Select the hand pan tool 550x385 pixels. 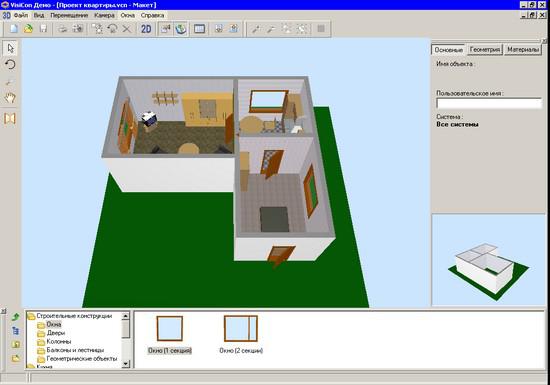coord(10,98)
